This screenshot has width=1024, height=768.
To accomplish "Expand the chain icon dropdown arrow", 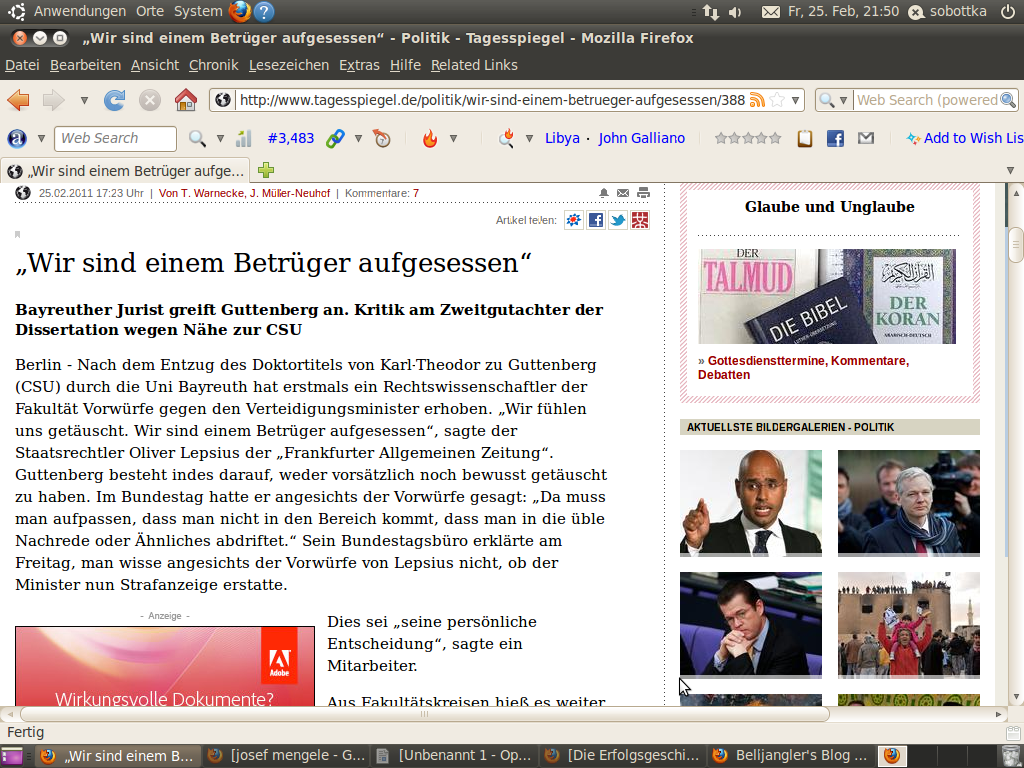I will pos(358,138).
